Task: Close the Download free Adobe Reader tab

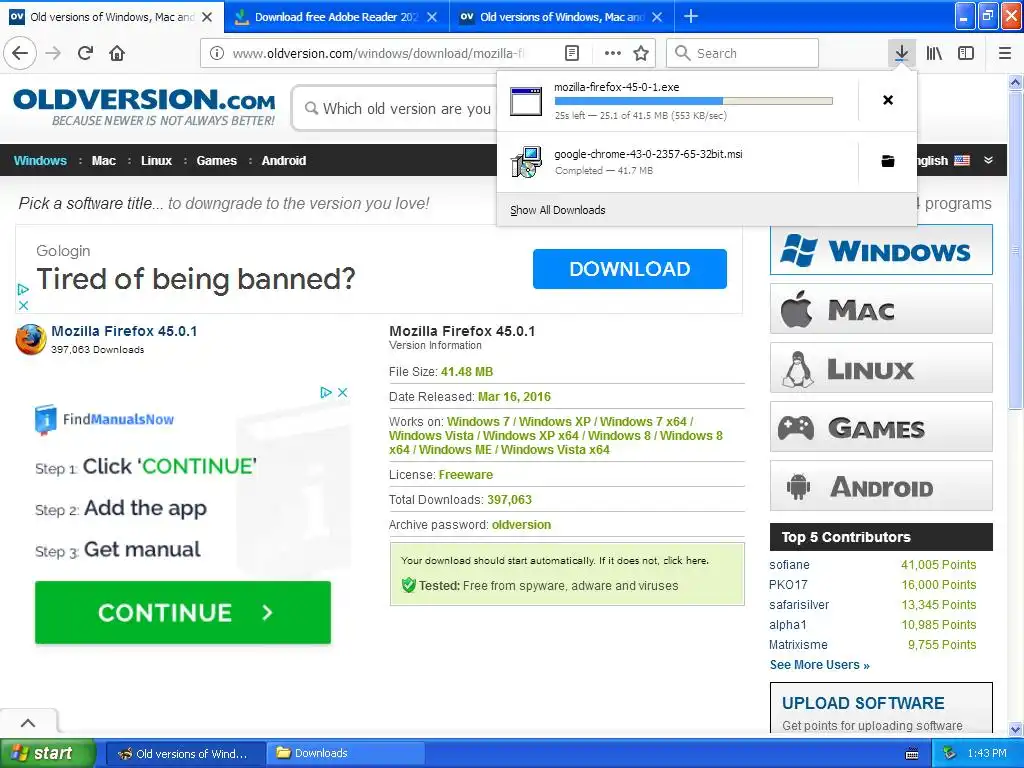Action: (432, 17)
